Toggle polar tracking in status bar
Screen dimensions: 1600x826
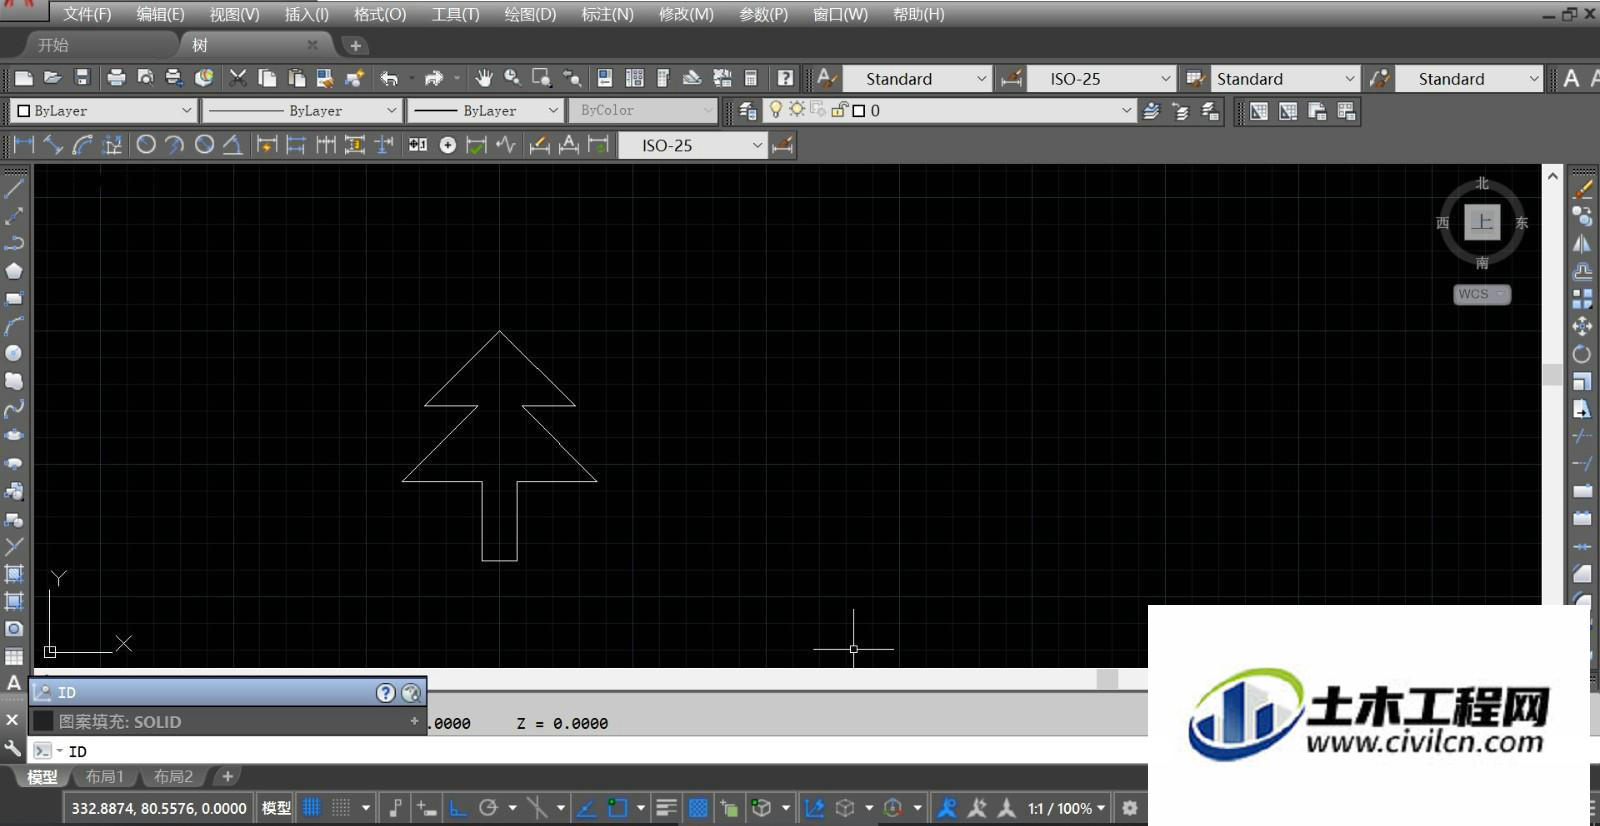488,807
